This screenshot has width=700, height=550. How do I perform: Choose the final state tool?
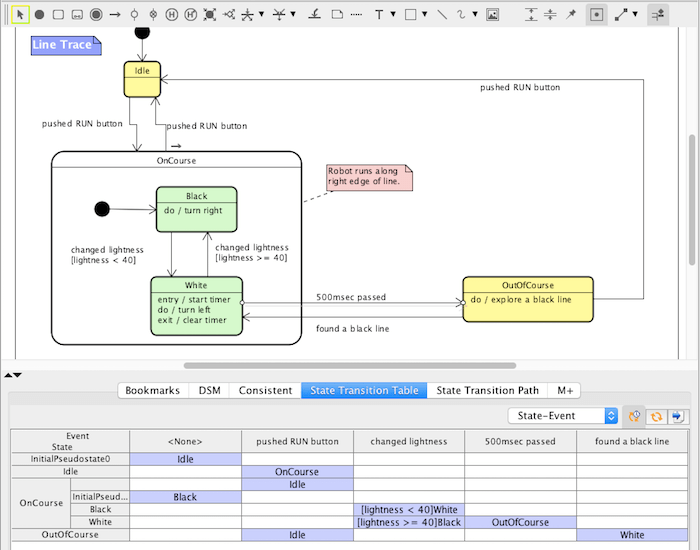point(95,15)
